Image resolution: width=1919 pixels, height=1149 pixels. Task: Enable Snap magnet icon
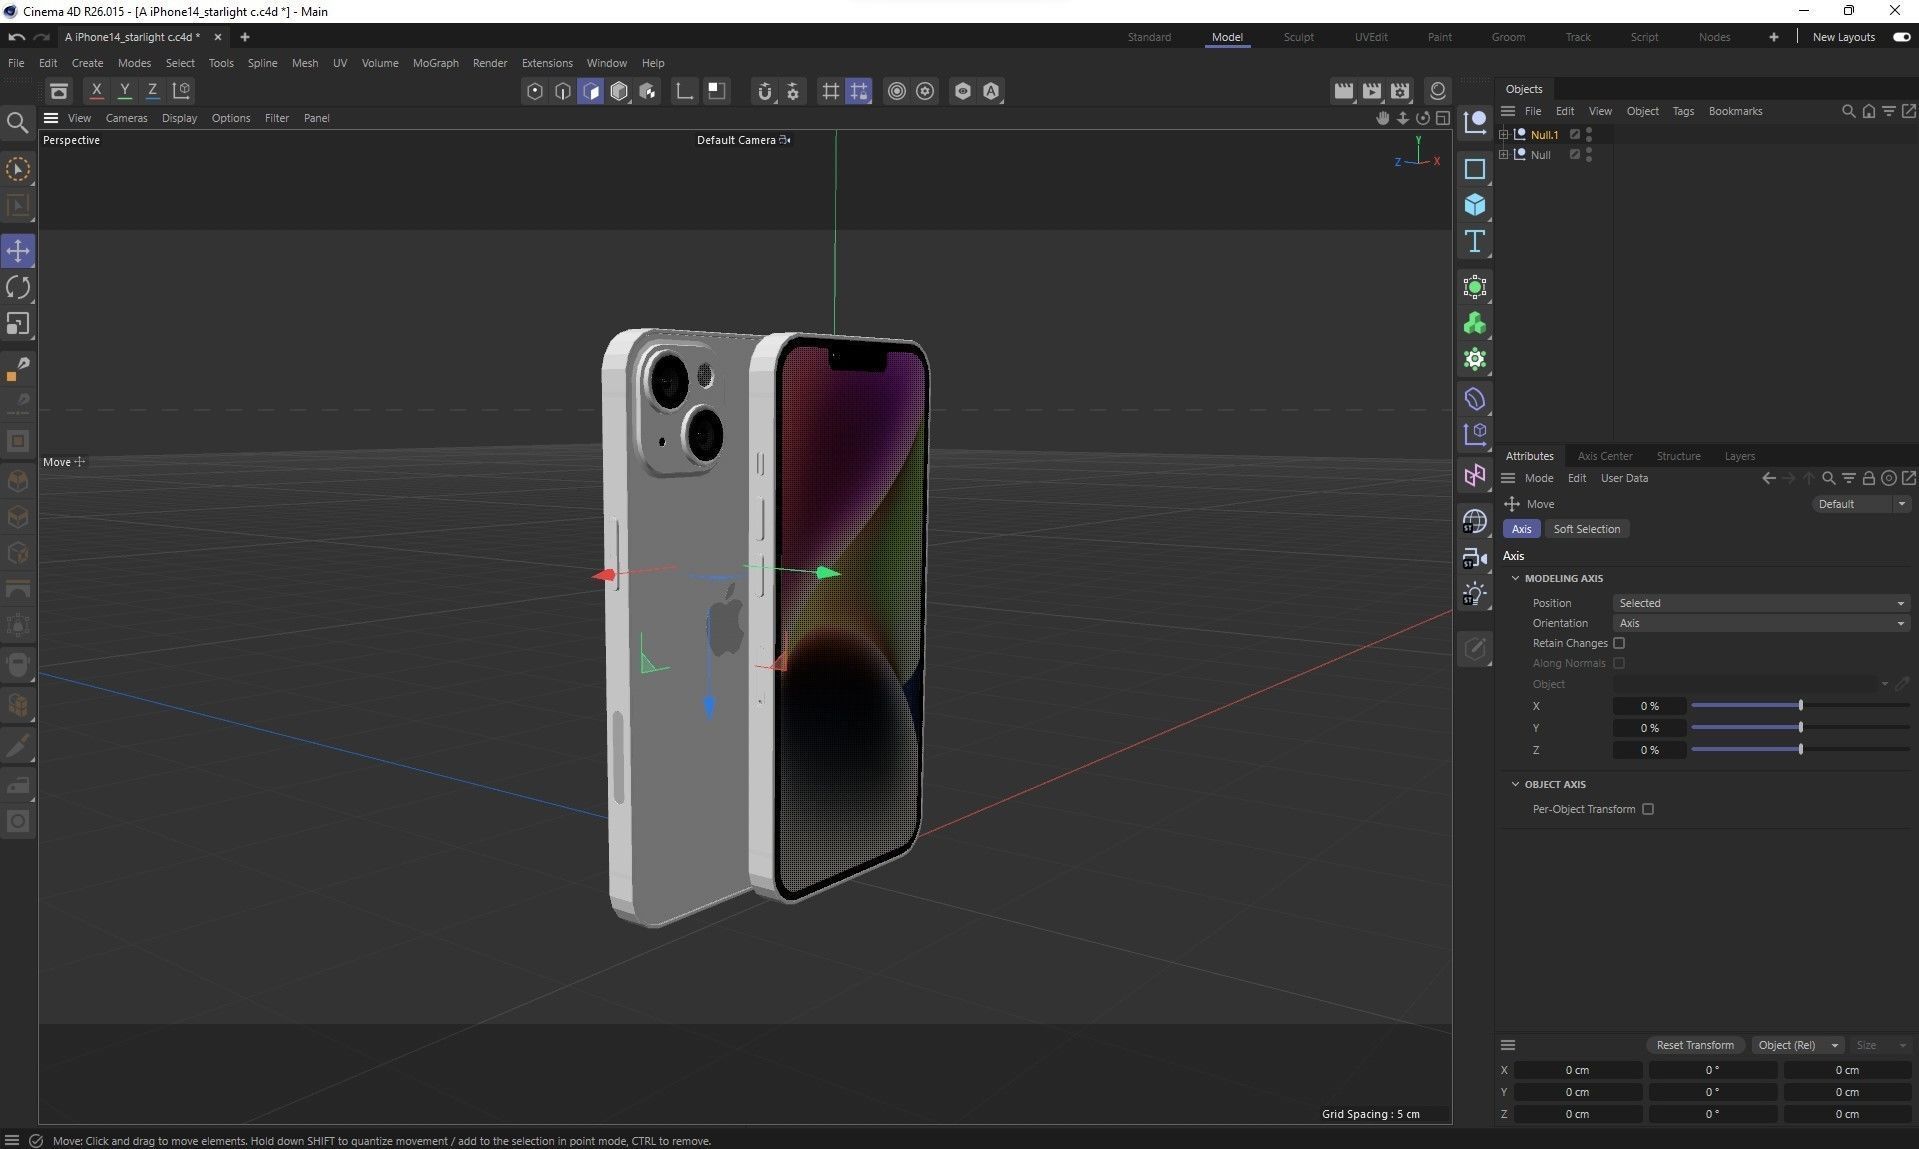pos(765,92)
